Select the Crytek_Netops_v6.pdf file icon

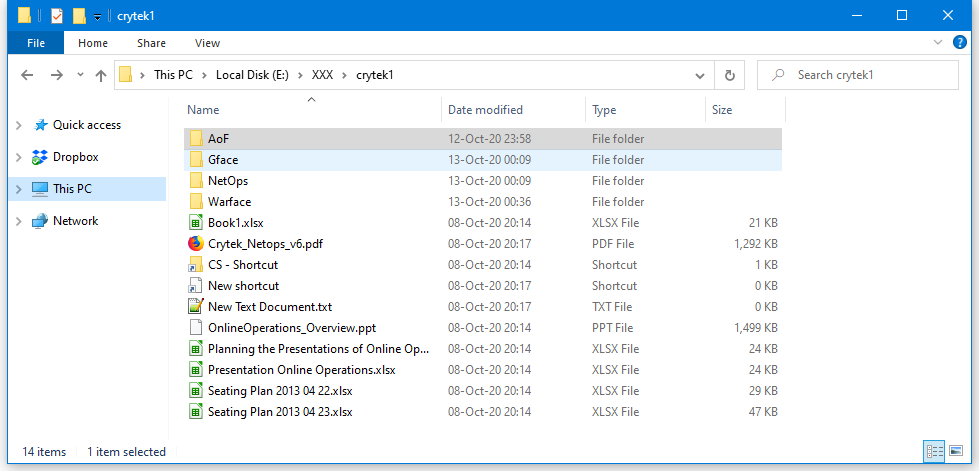(196, 244)
